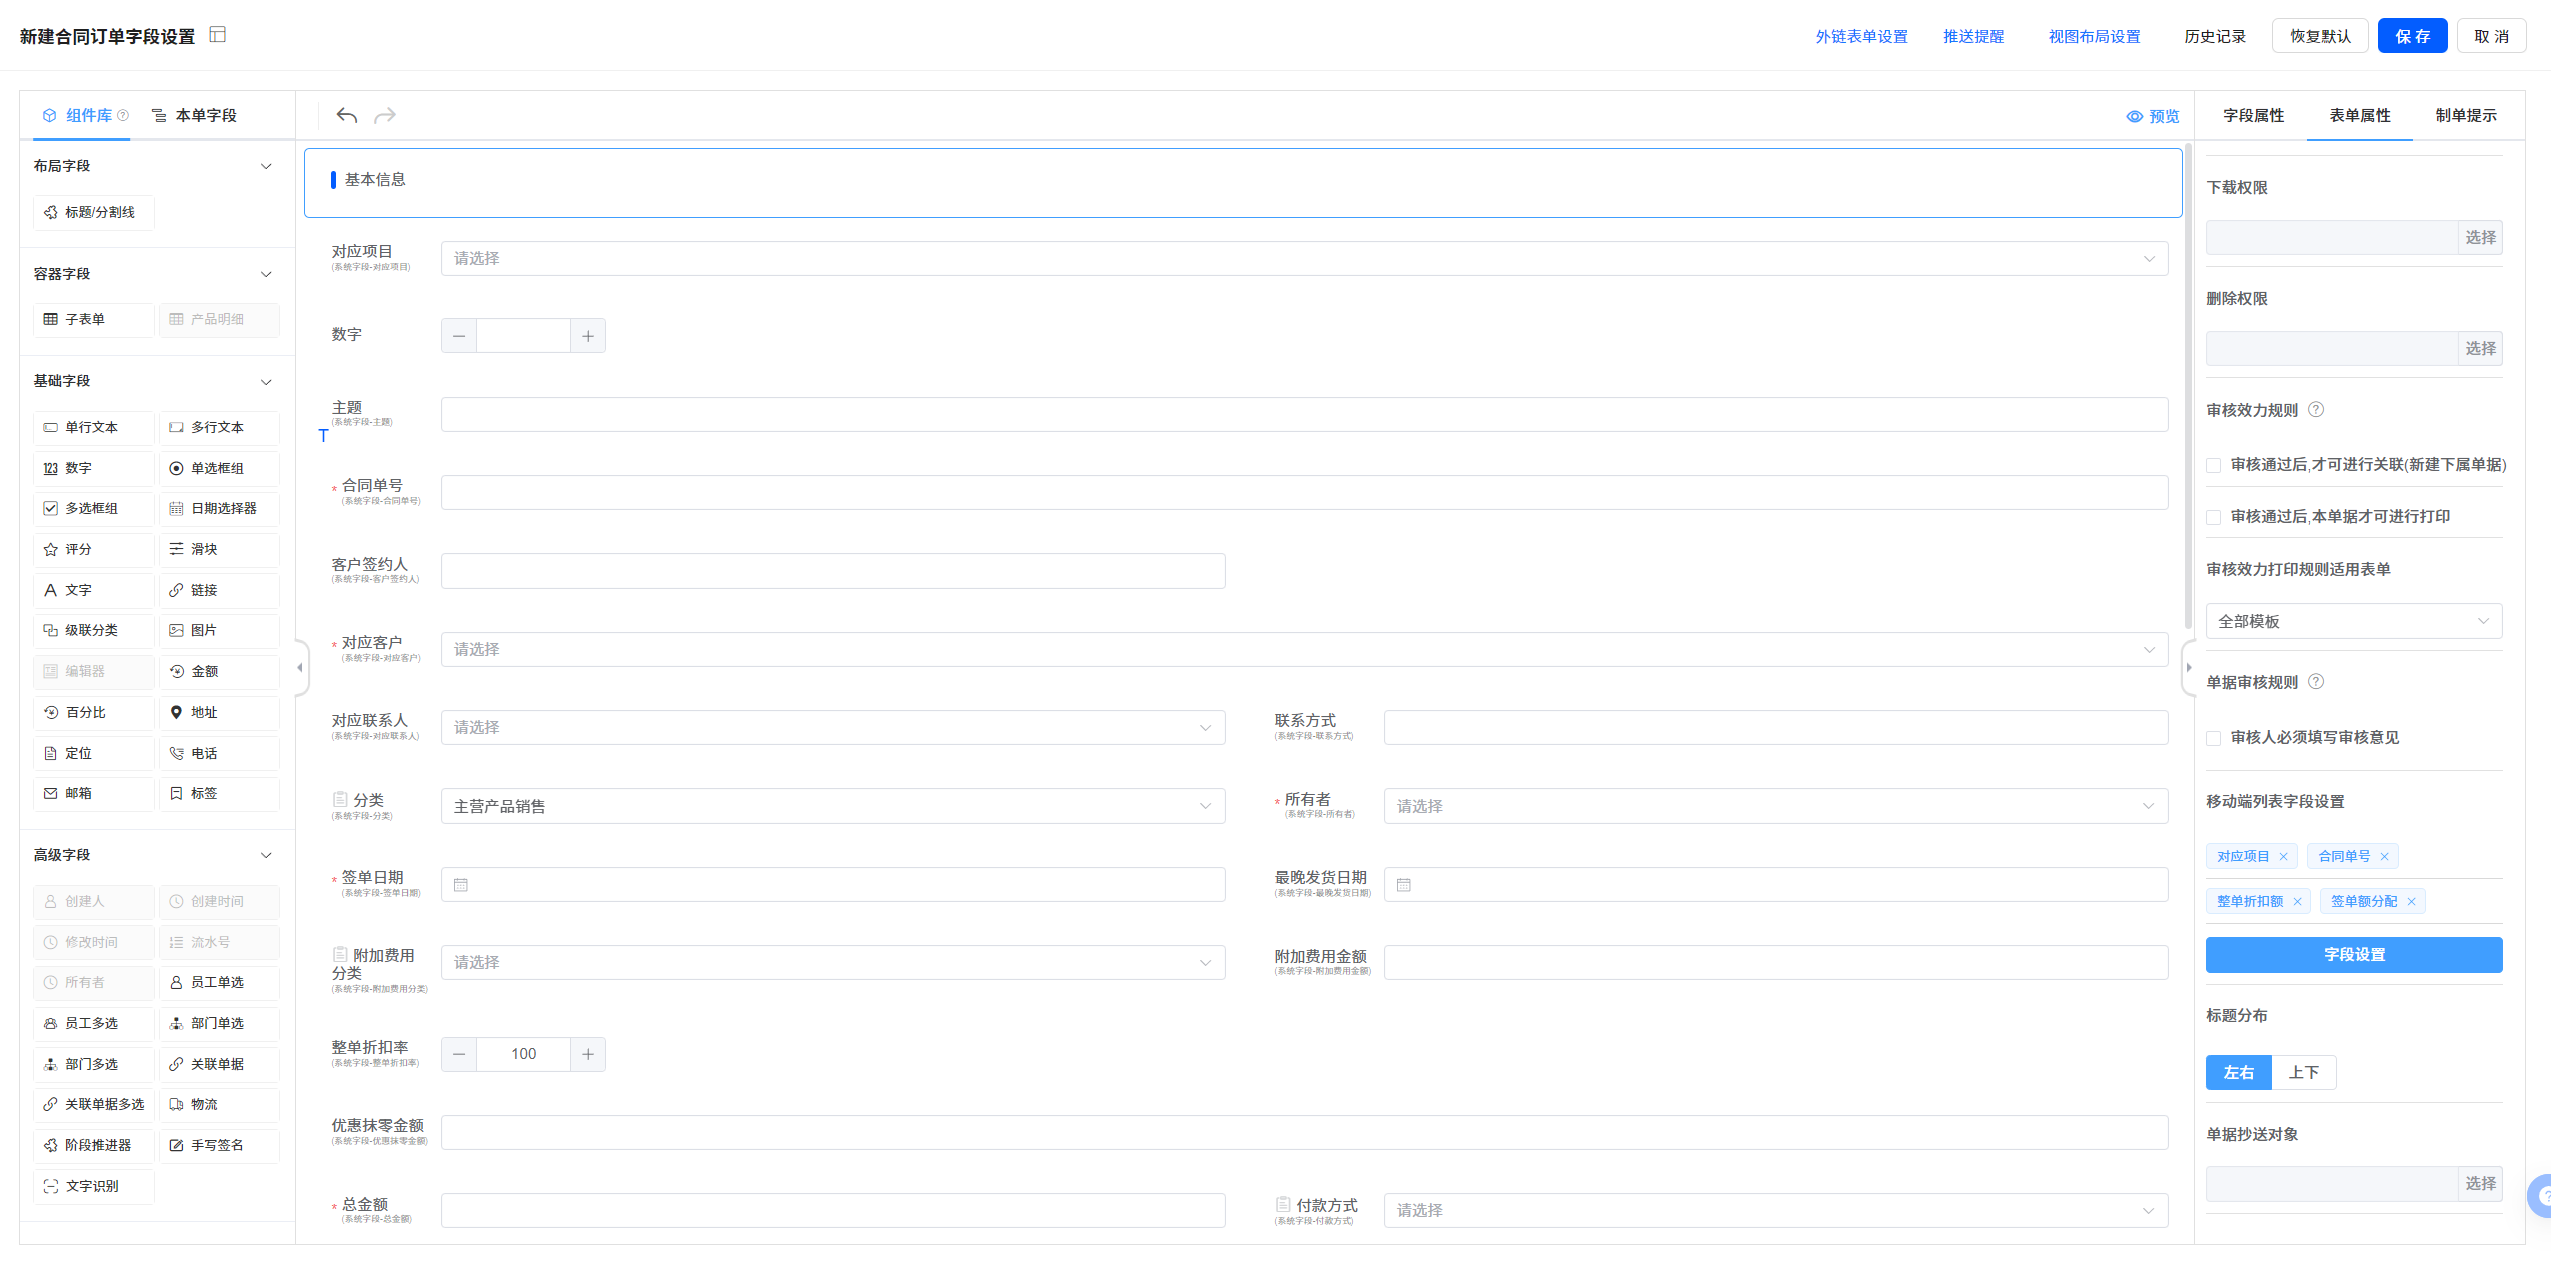Click the layout icon beside page title
Viewport: 2551px width, 1266px height.
tap(218, 35)
